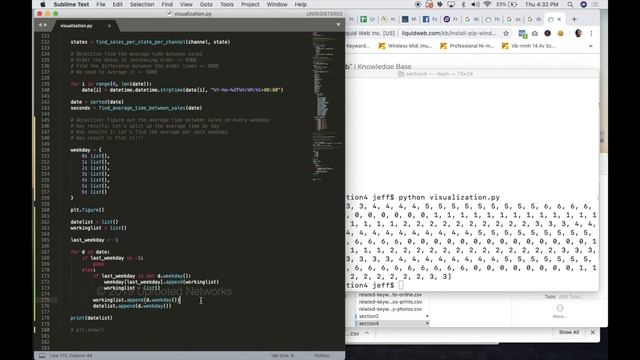Open the Window menu

click(277, 4)
